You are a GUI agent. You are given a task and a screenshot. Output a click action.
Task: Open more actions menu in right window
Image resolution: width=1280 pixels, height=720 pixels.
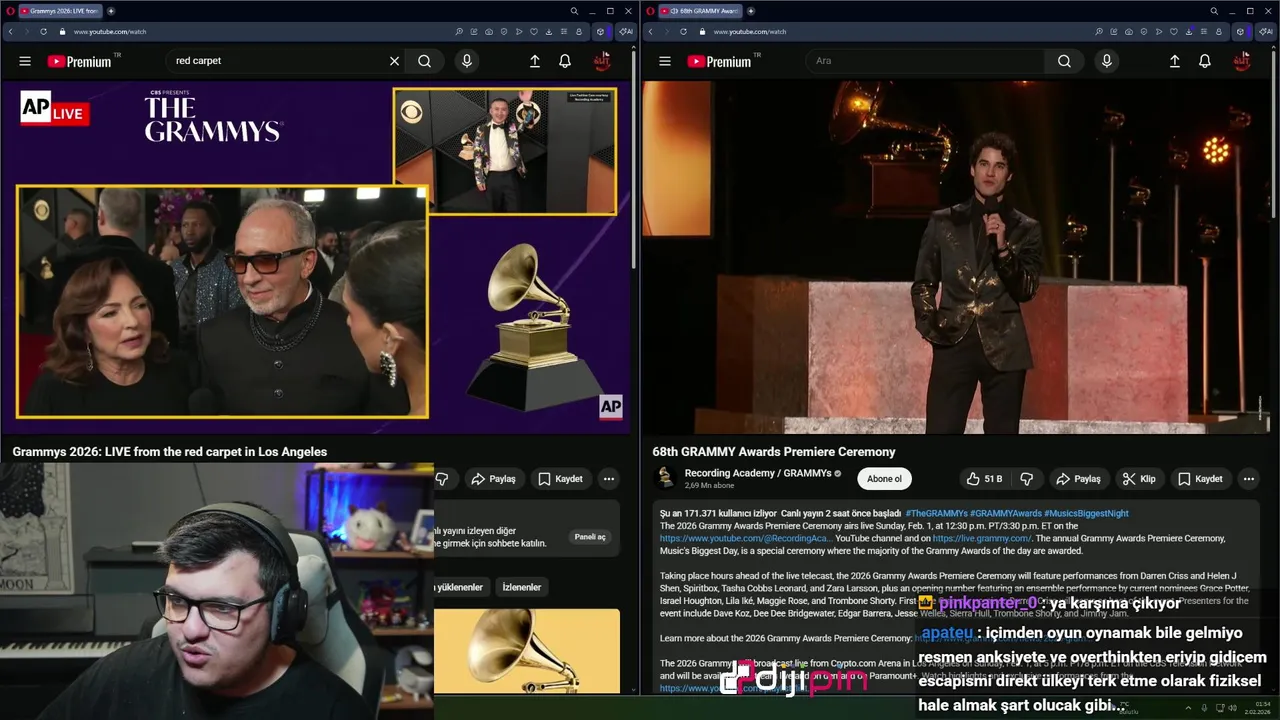tap(1248, 479)
